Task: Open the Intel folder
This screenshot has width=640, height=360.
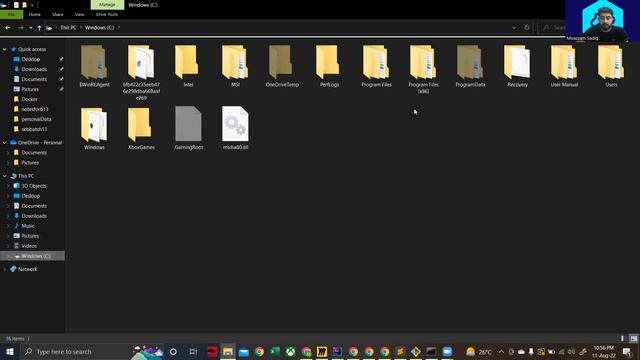Action: [x=188, y=67]
